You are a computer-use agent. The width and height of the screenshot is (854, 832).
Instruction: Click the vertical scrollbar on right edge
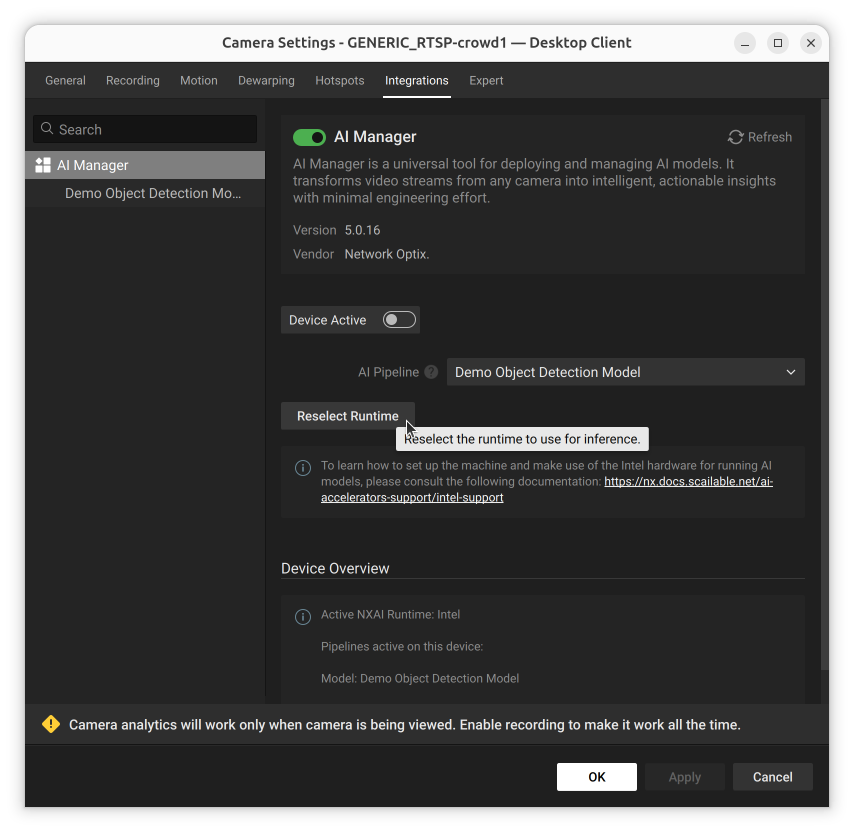click(x=825, y=384)
